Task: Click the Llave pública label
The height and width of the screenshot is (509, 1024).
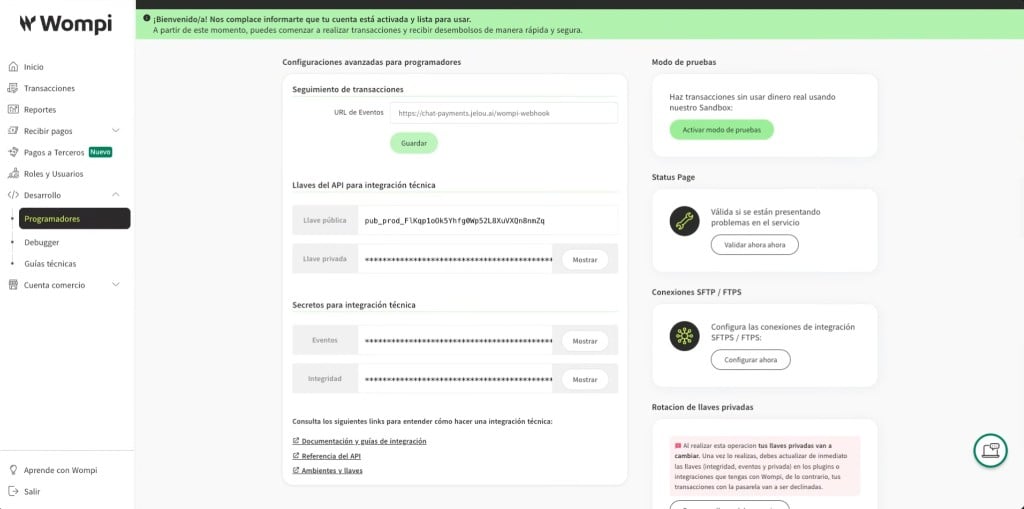Action: 325,221
